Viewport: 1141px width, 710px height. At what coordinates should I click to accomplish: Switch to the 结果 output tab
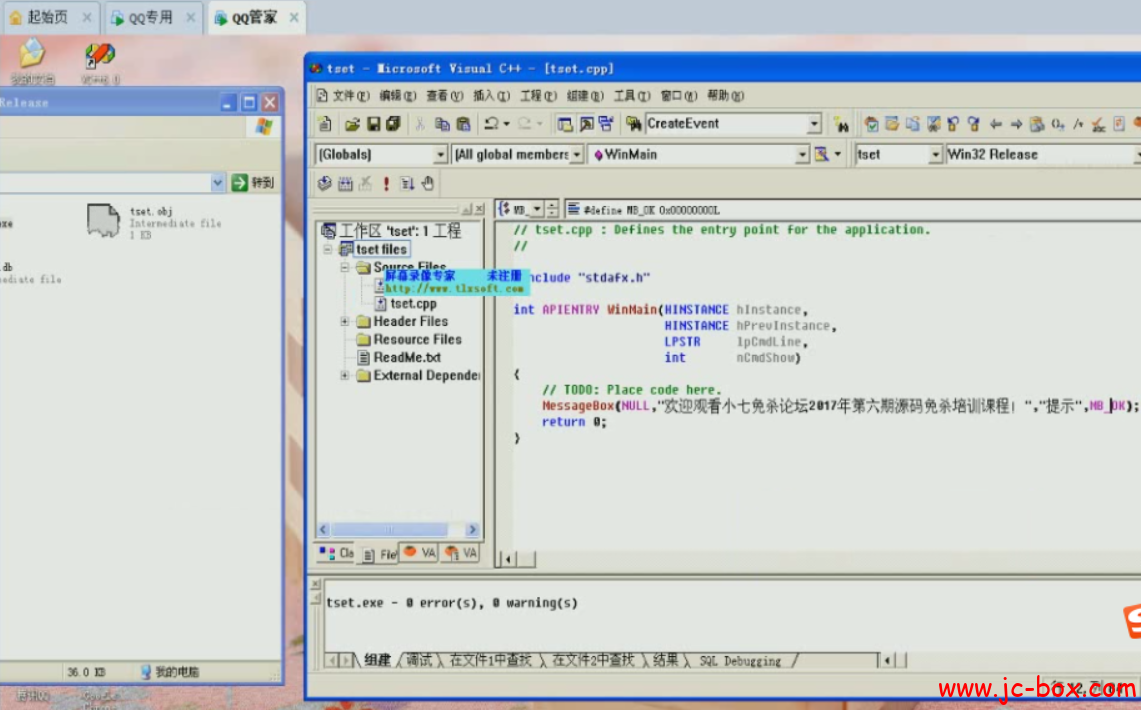pyautogui.click(x=665, y=661)
